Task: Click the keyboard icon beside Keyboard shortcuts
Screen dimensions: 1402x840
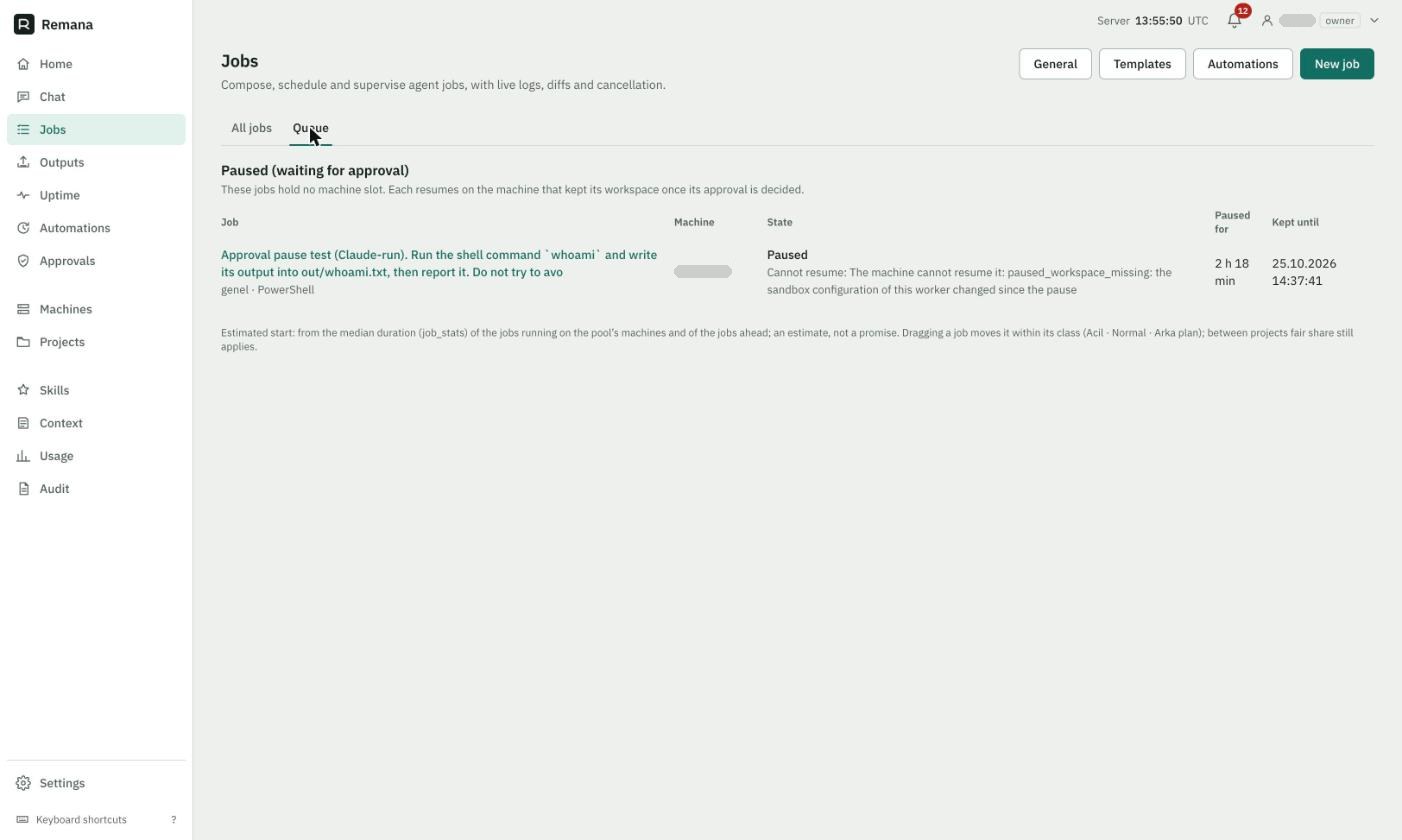Action: coord(23,820)
